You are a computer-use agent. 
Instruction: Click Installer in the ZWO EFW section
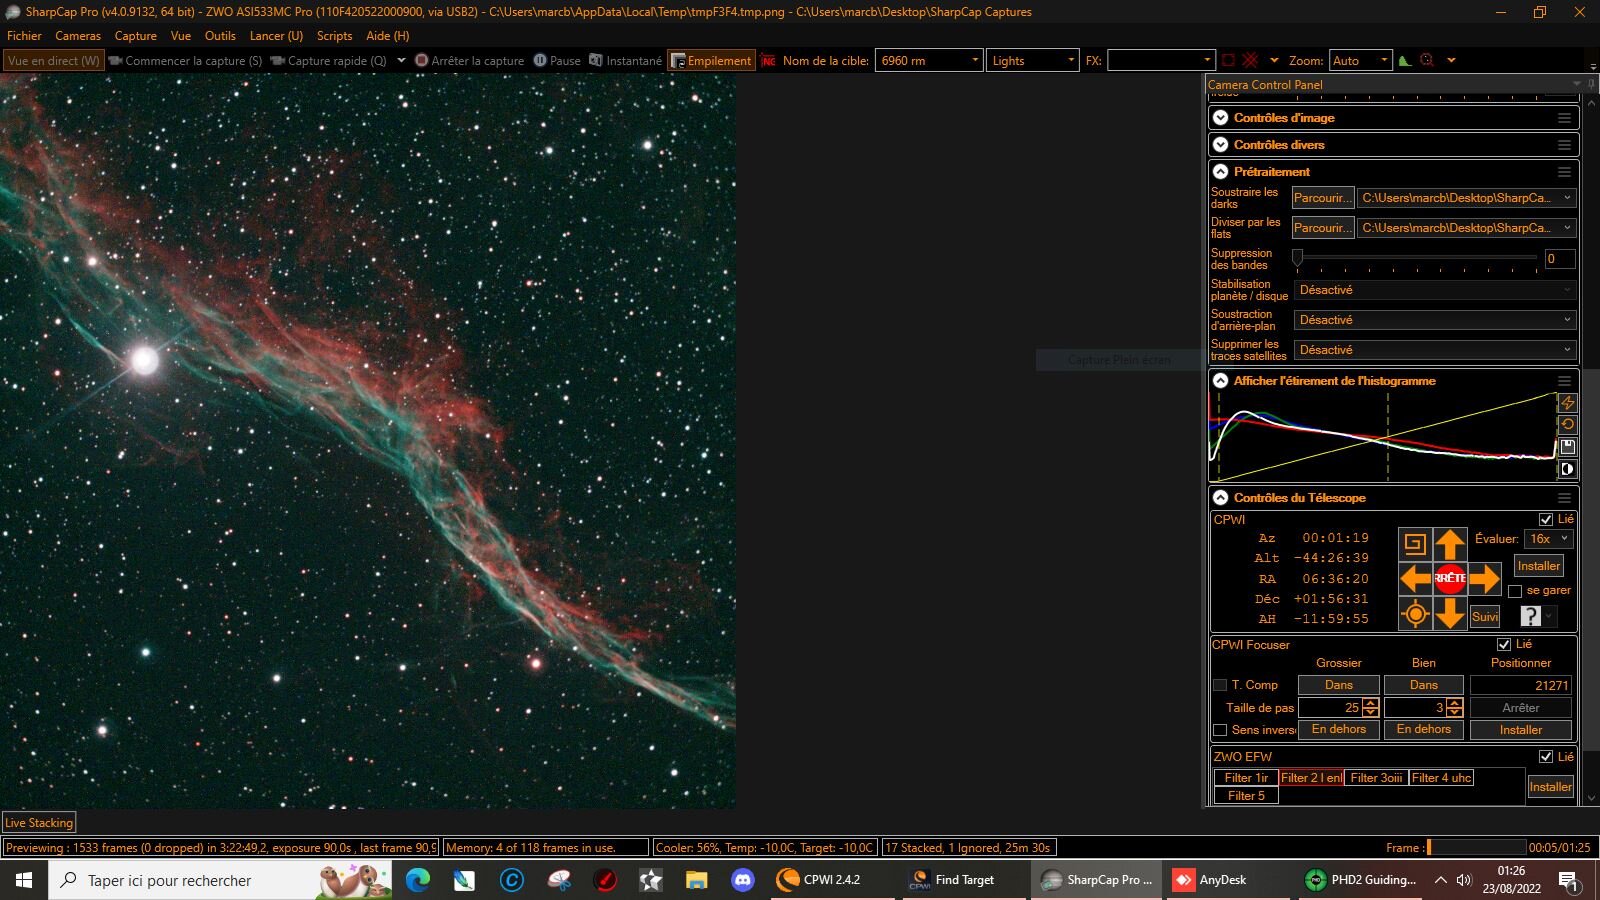[1550, 787]
